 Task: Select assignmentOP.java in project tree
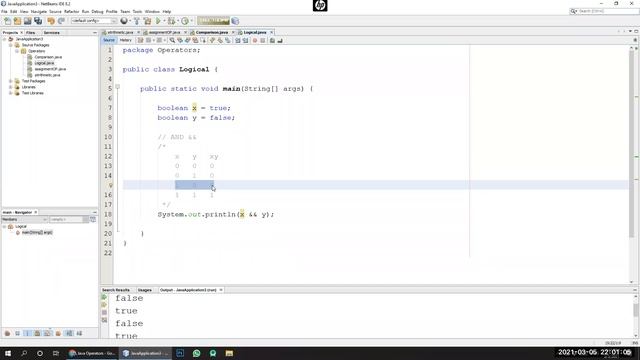click(50, 69)
